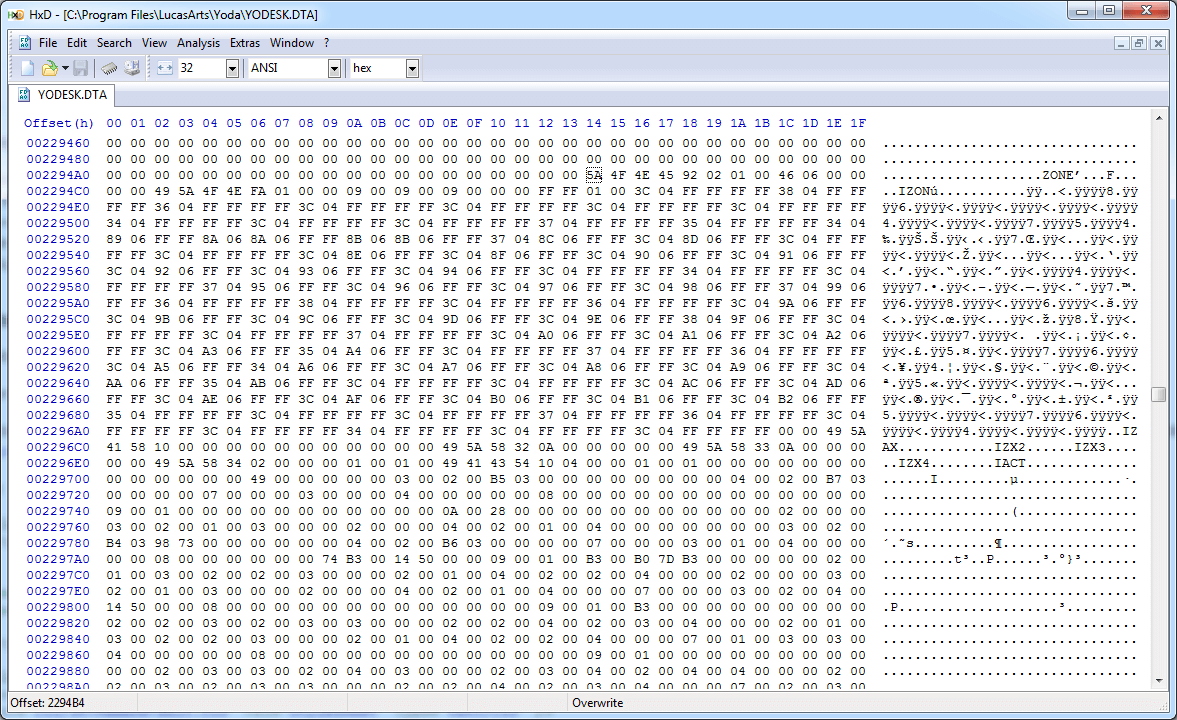The height and width of the screenshot is (720, 1177).
Task: Click the Save disk icon
Action: 80,68
